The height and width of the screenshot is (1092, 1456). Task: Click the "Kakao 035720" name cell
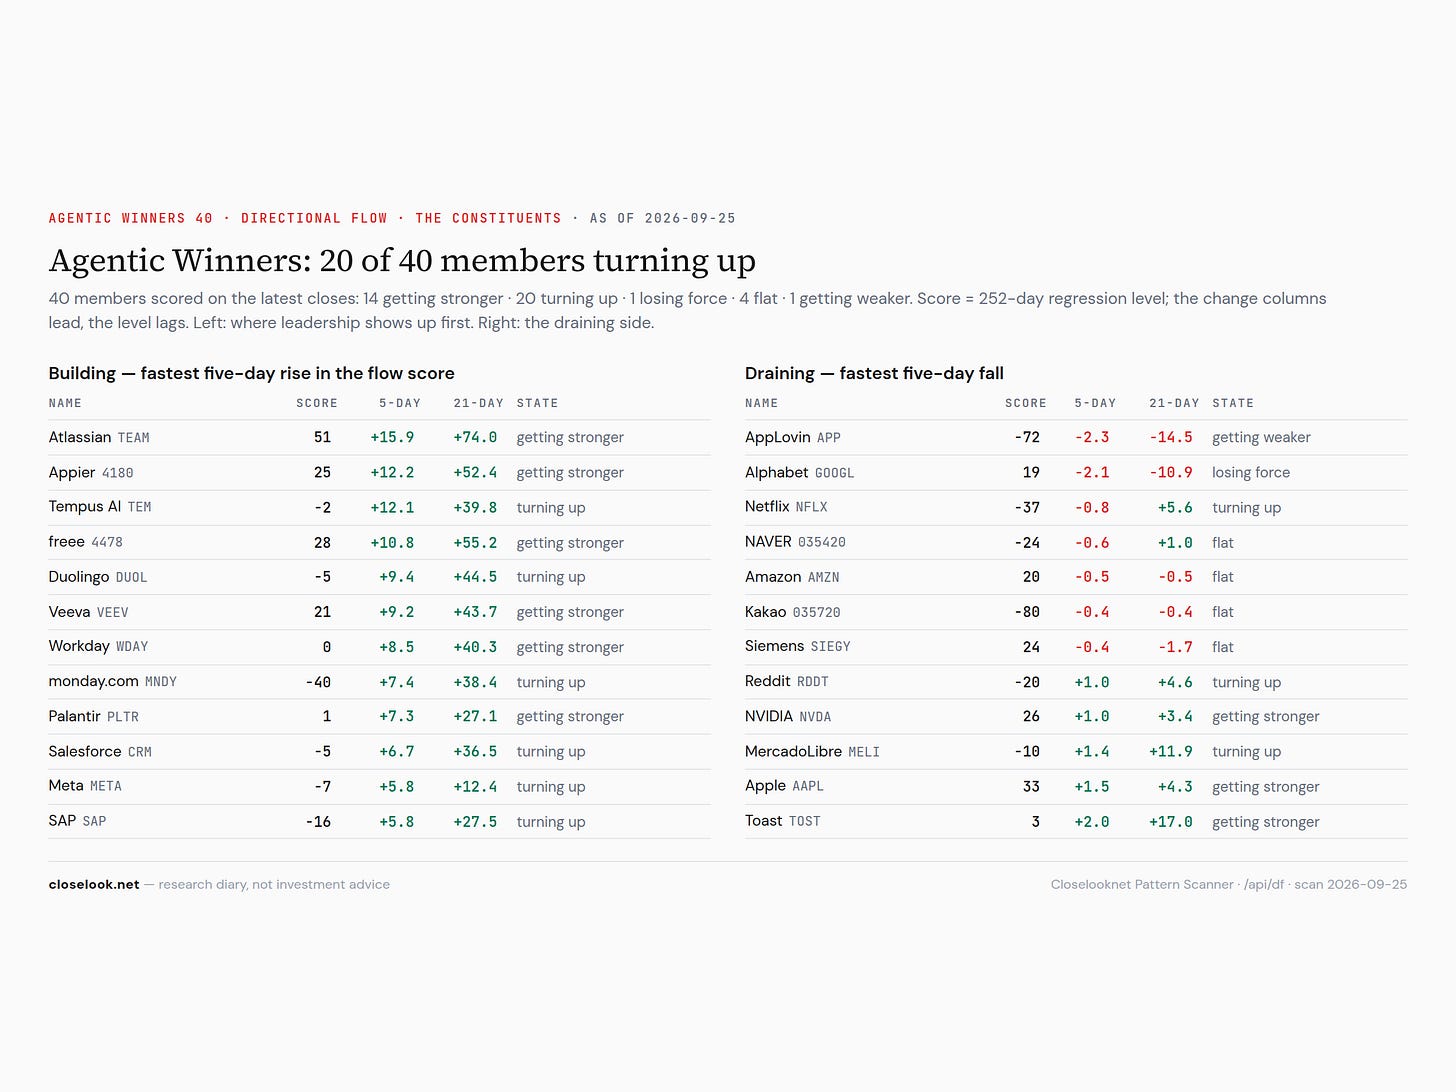(x=793, y=612)
